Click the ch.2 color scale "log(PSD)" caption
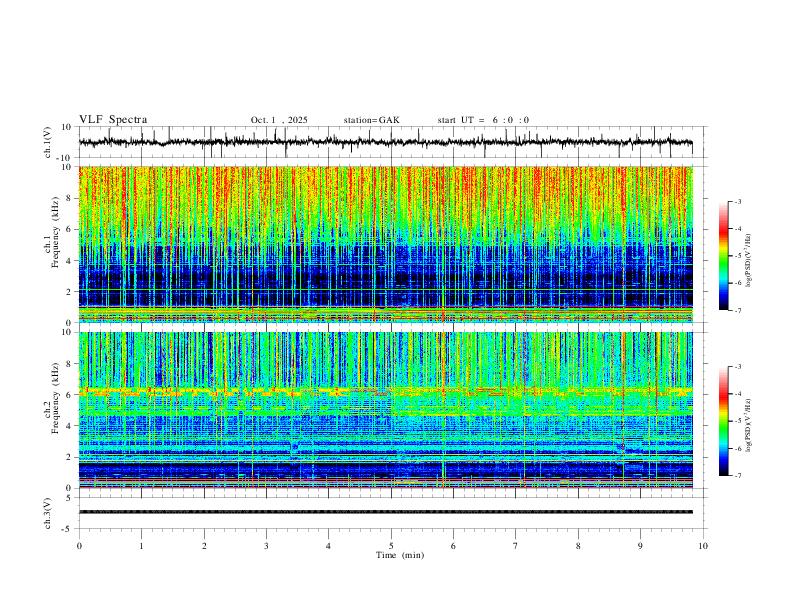 748,425
